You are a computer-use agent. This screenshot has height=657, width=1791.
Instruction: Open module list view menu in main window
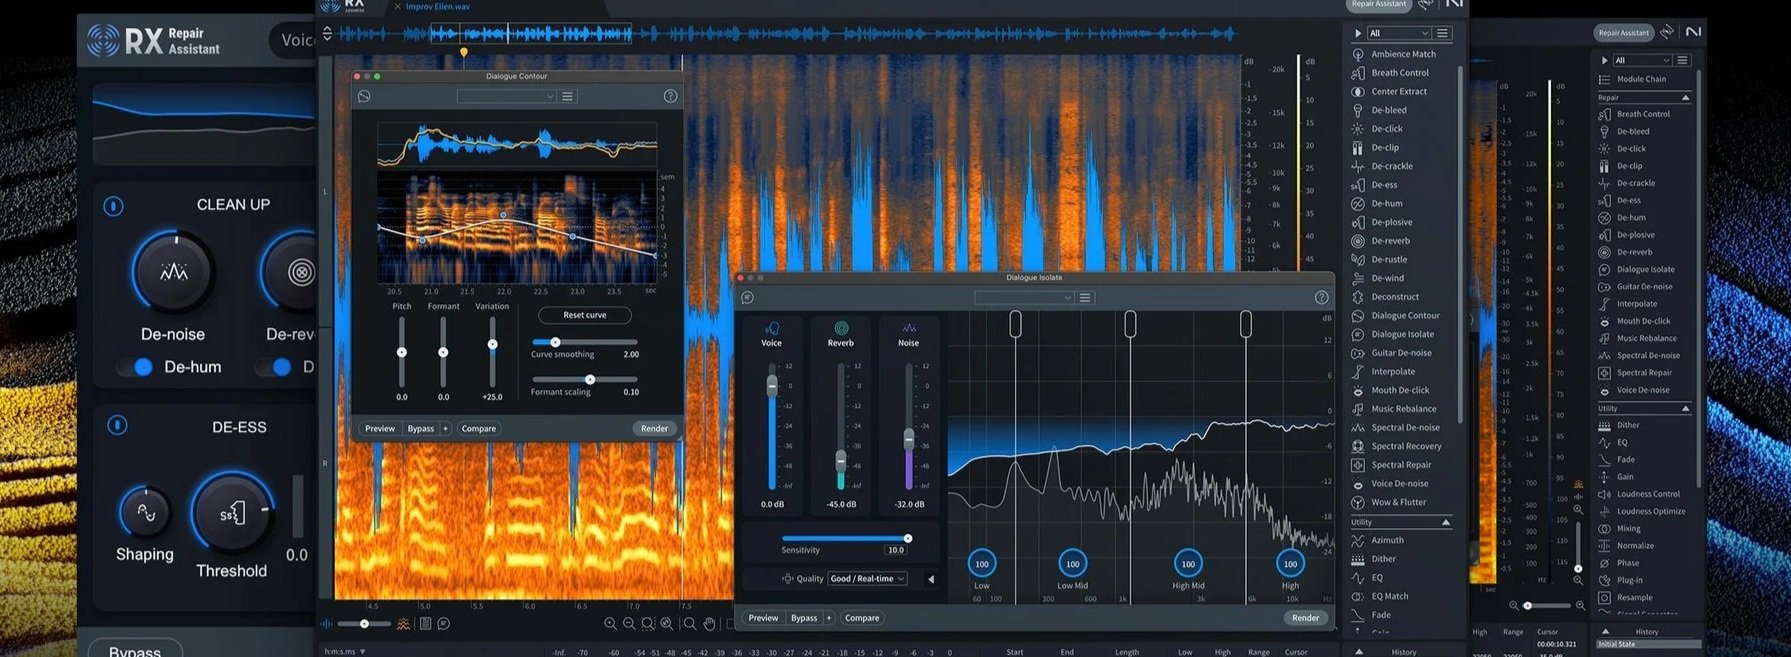point(1442,33)
